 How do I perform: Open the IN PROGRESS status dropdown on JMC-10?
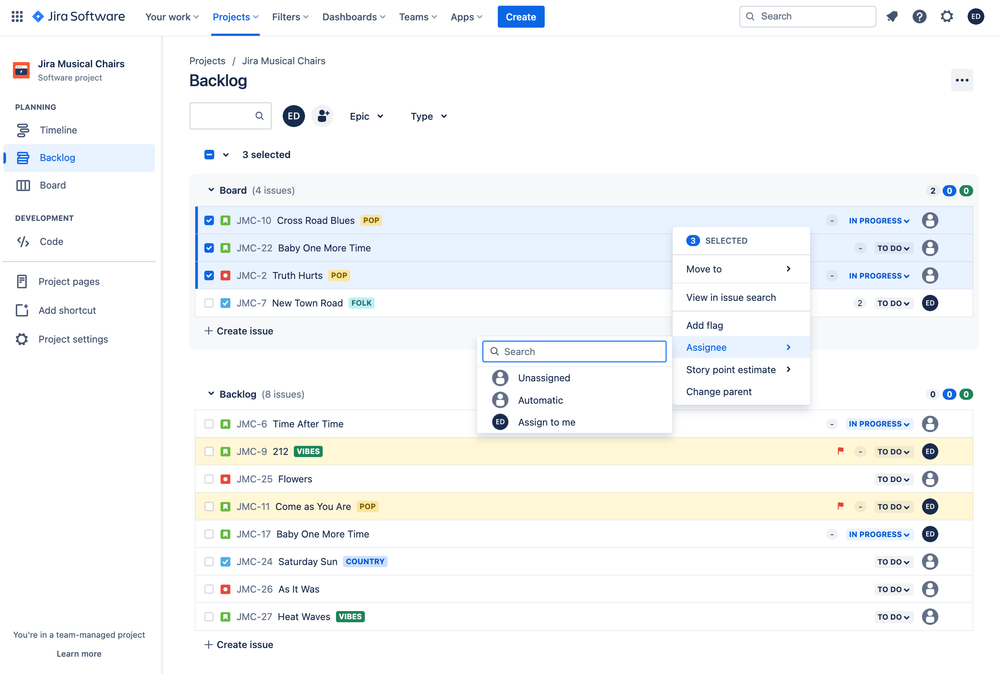(x=879, y=221)
